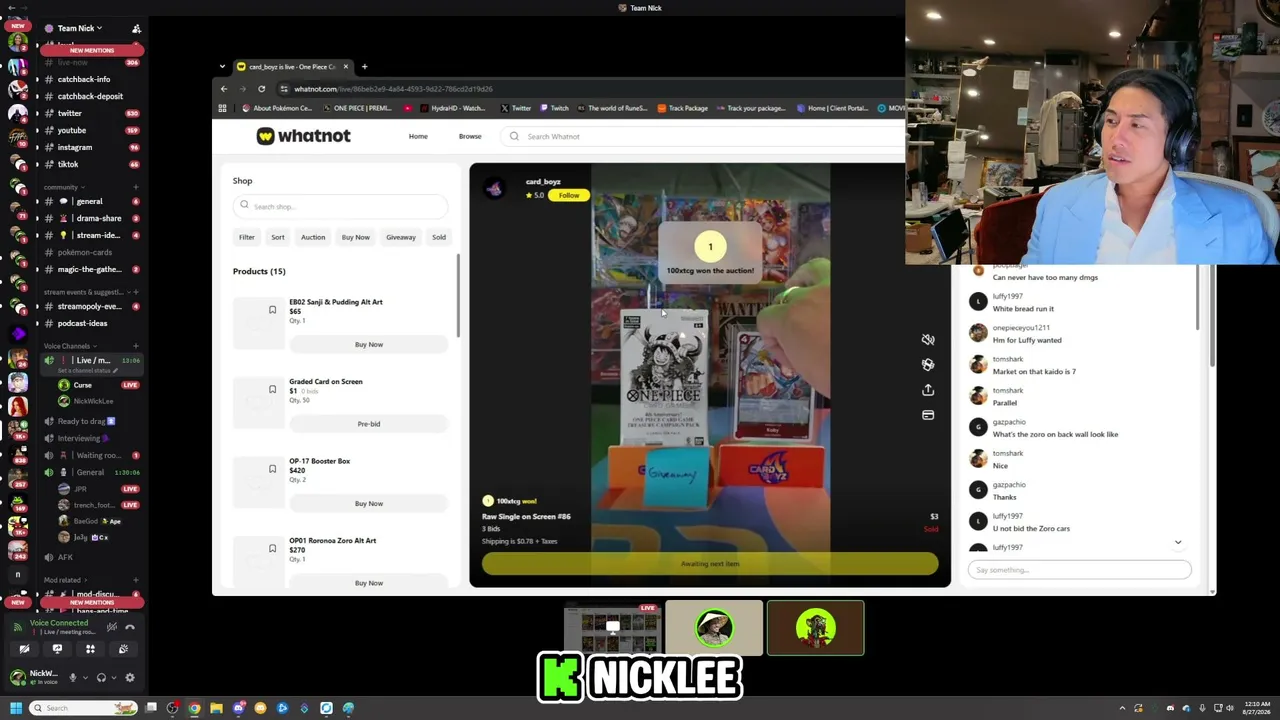The image size is (1280, 720).
Task: Open the twitter Discord channel
Action: tap(70, 113)
